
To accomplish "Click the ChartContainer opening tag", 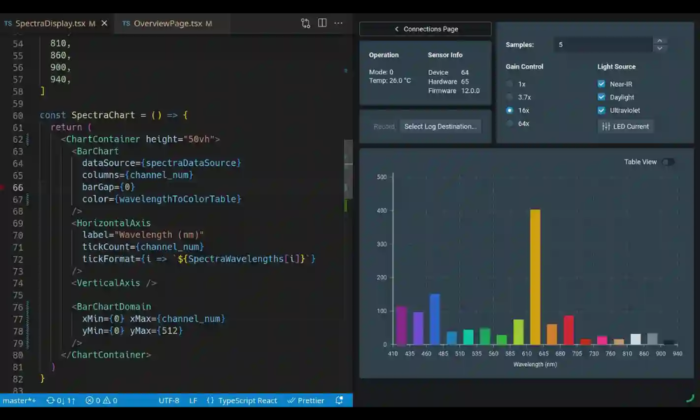I will [x=103, y=139].
